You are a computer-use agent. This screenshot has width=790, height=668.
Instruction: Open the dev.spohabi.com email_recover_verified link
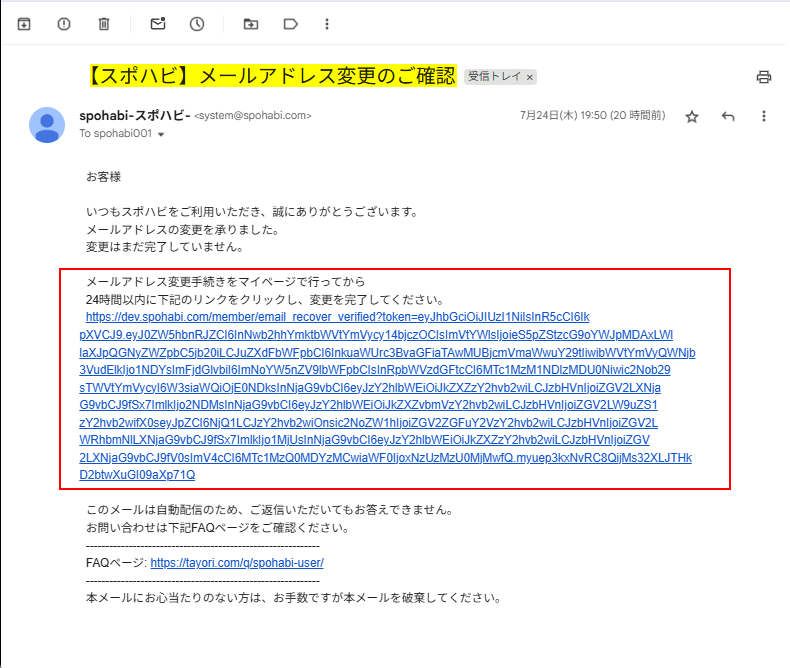click(387, 396)
